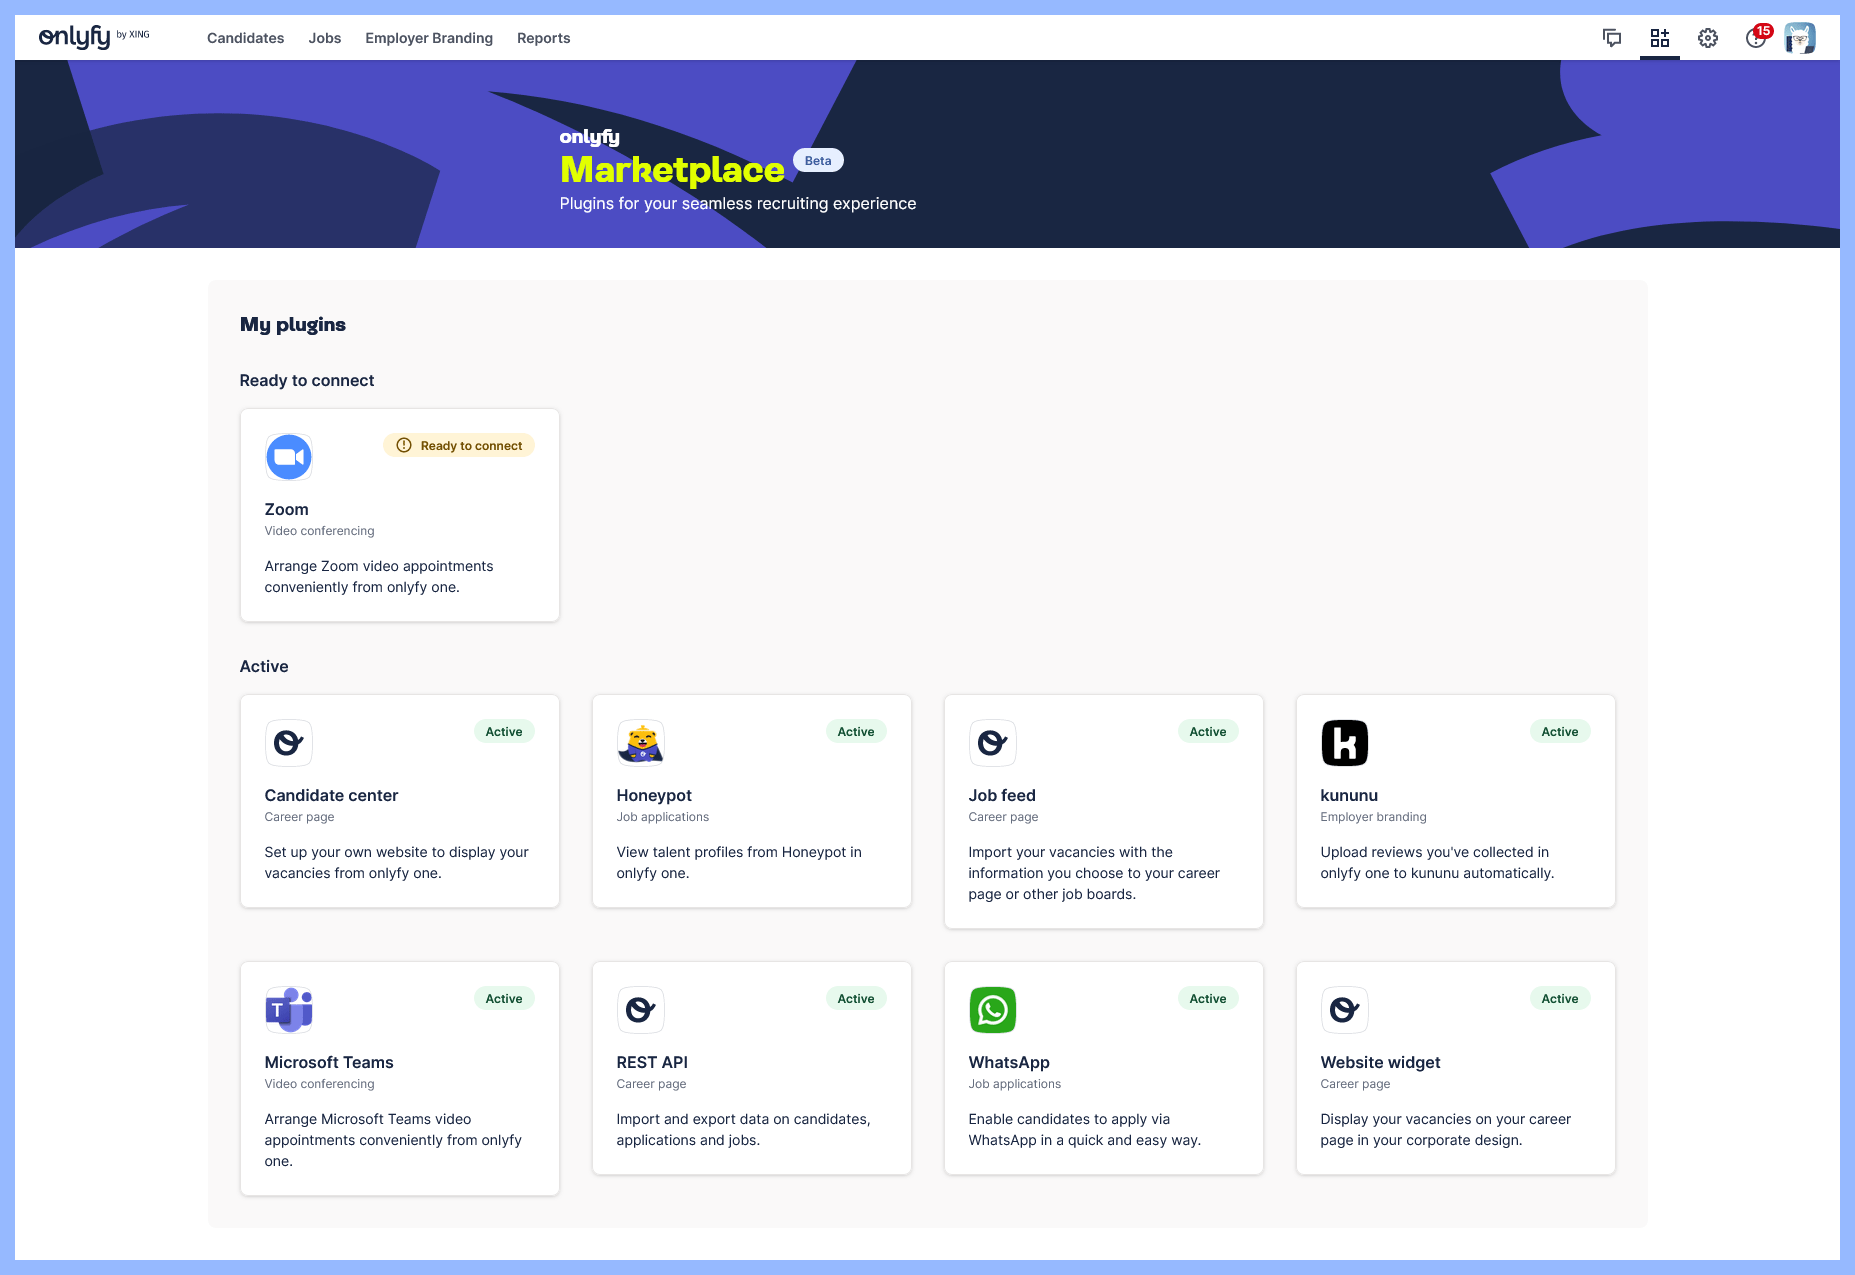Viewport: 1855px width, 1275px height.
Task: Open notifications with 15 badge
Action: point(1756,38)
